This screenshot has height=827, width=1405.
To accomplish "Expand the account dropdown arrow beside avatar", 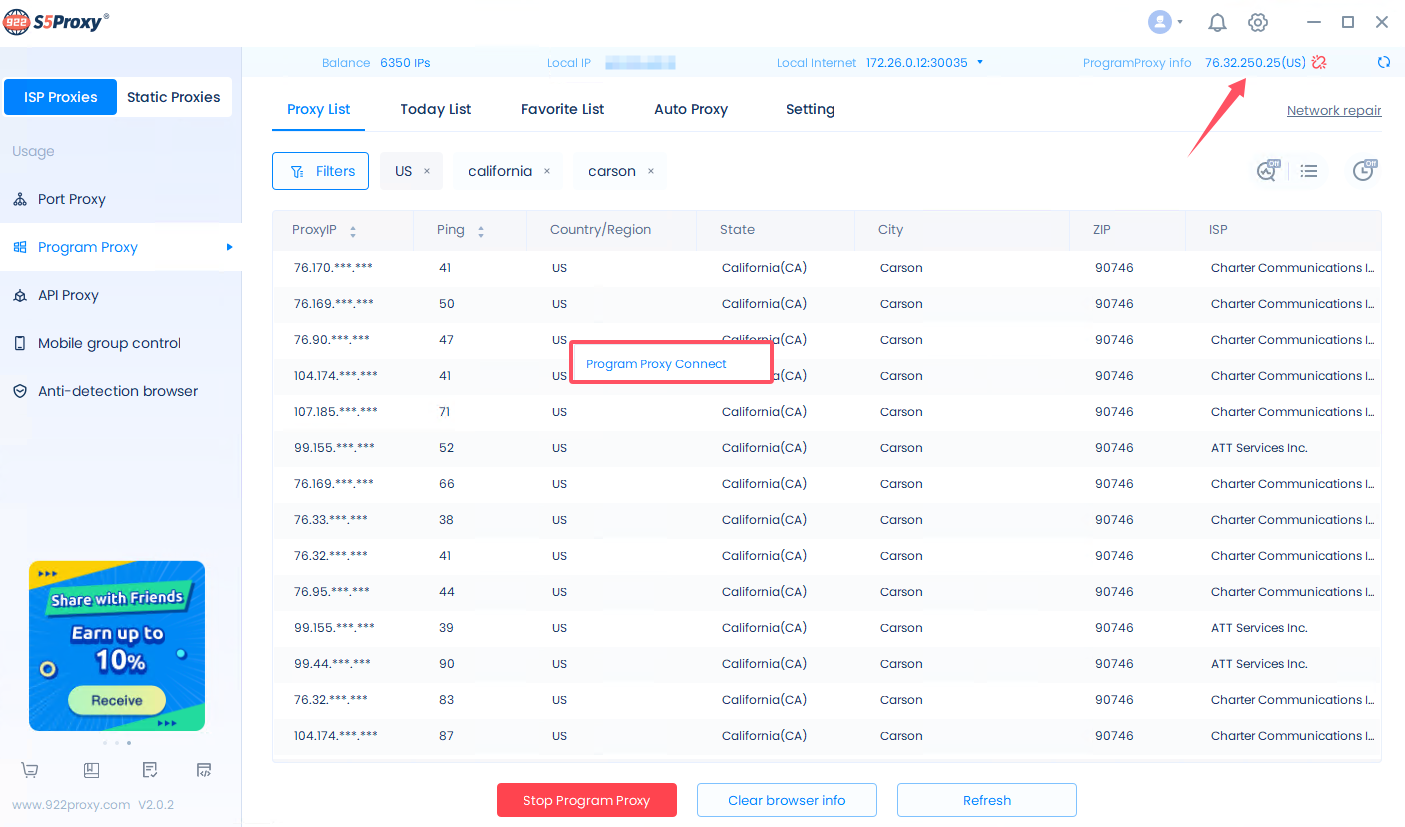I will (x=1180, y=22).
